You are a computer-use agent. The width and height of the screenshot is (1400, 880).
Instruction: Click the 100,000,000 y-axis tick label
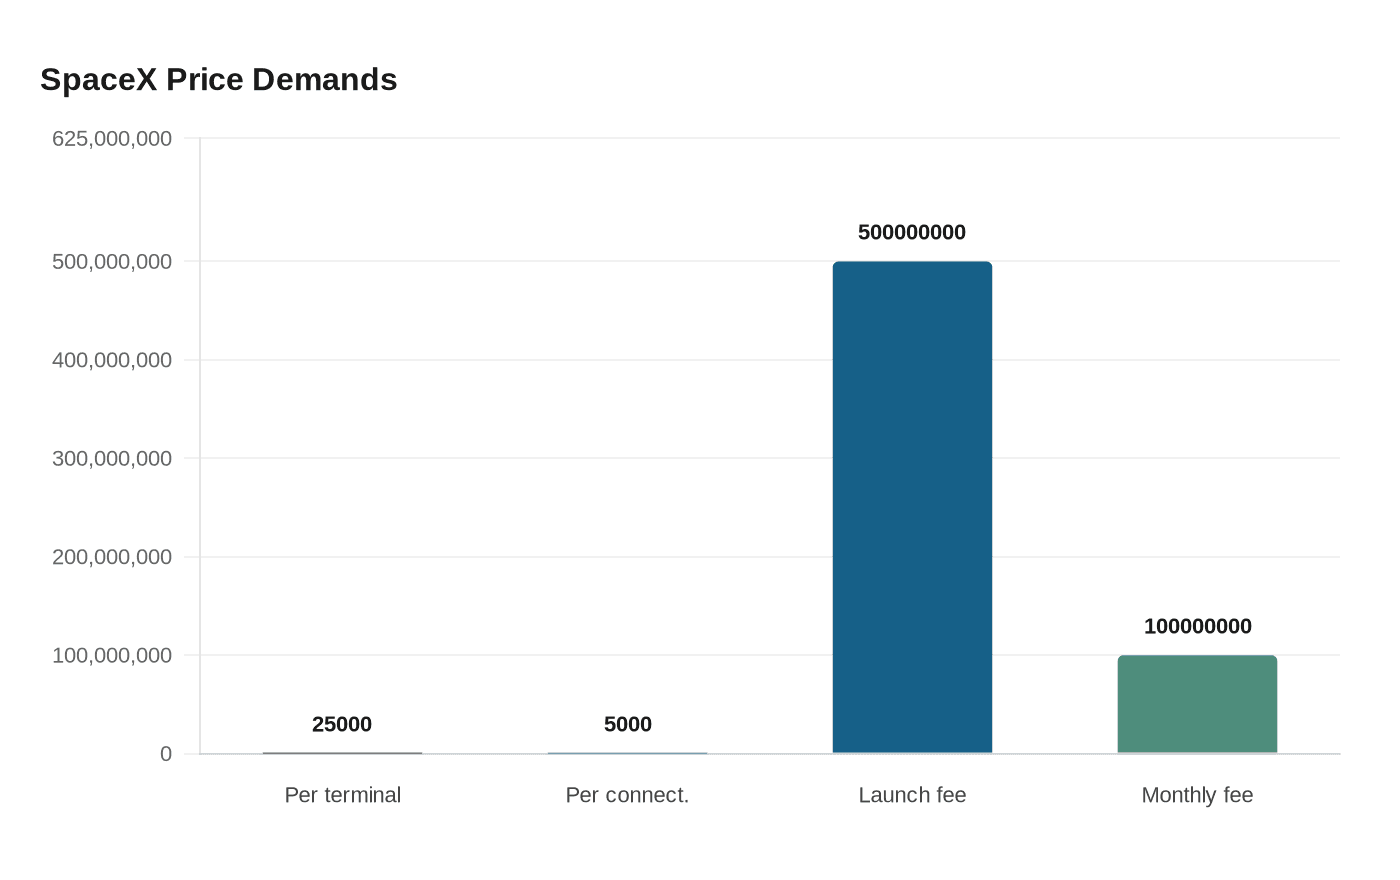pos(112,655)
